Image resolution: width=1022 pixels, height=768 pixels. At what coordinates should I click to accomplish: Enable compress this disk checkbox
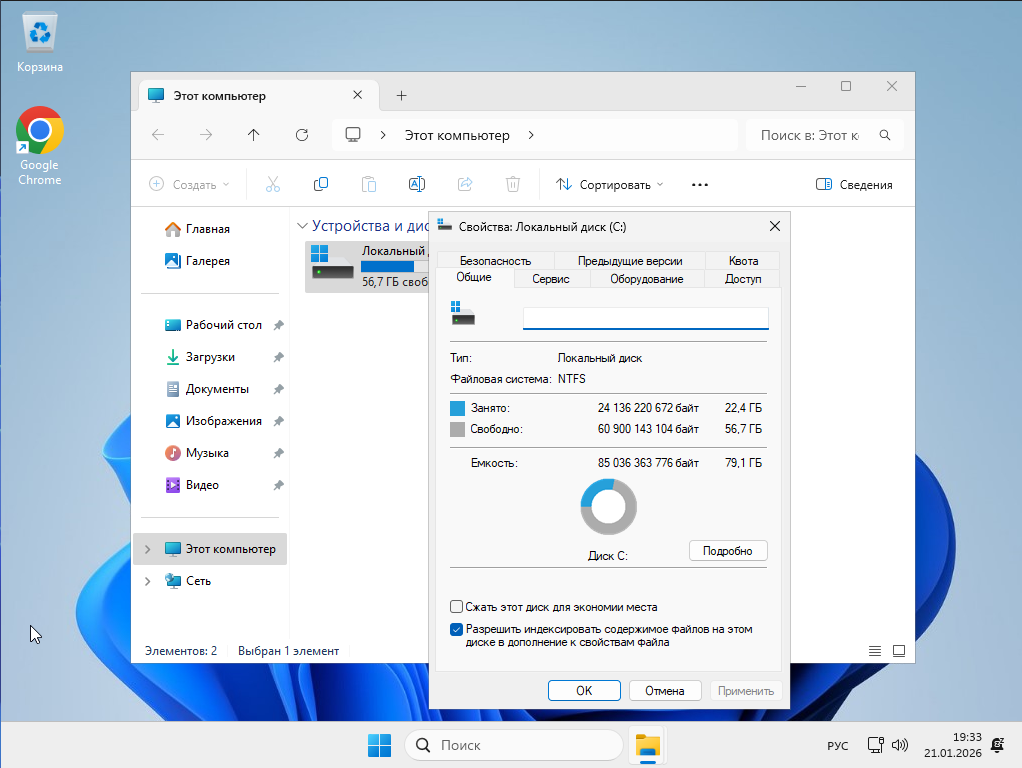pos(457,607)
